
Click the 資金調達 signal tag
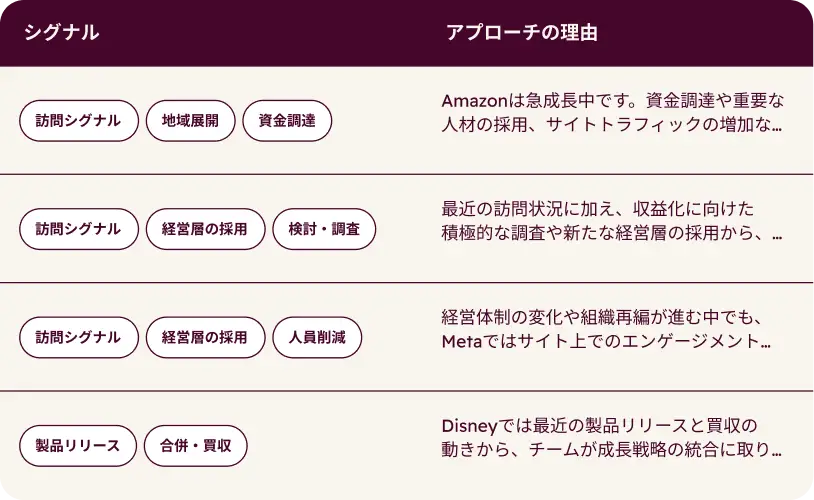pos(287,121)
